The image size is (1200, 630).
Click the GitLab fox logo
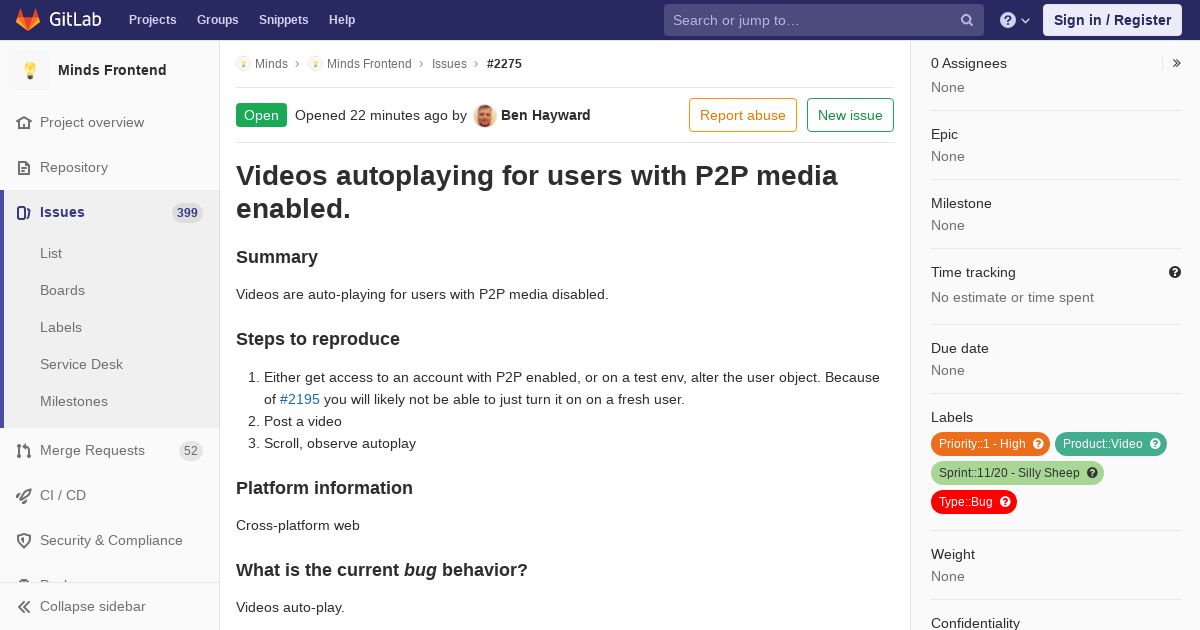(x=28, y=20)
